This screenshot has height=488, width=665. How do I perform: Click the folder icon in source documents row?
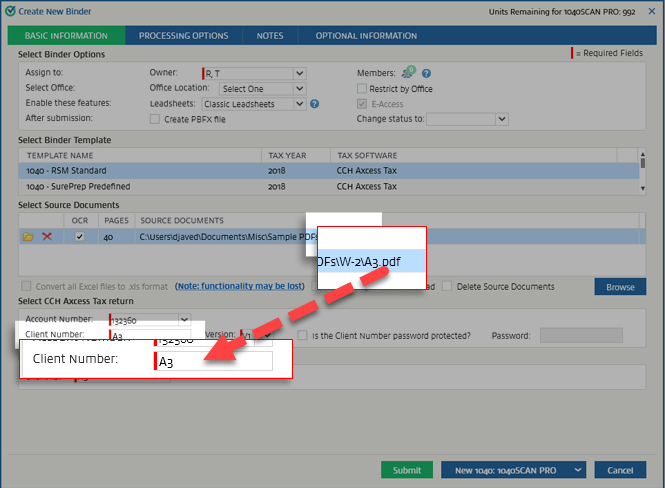coord(29,236)
